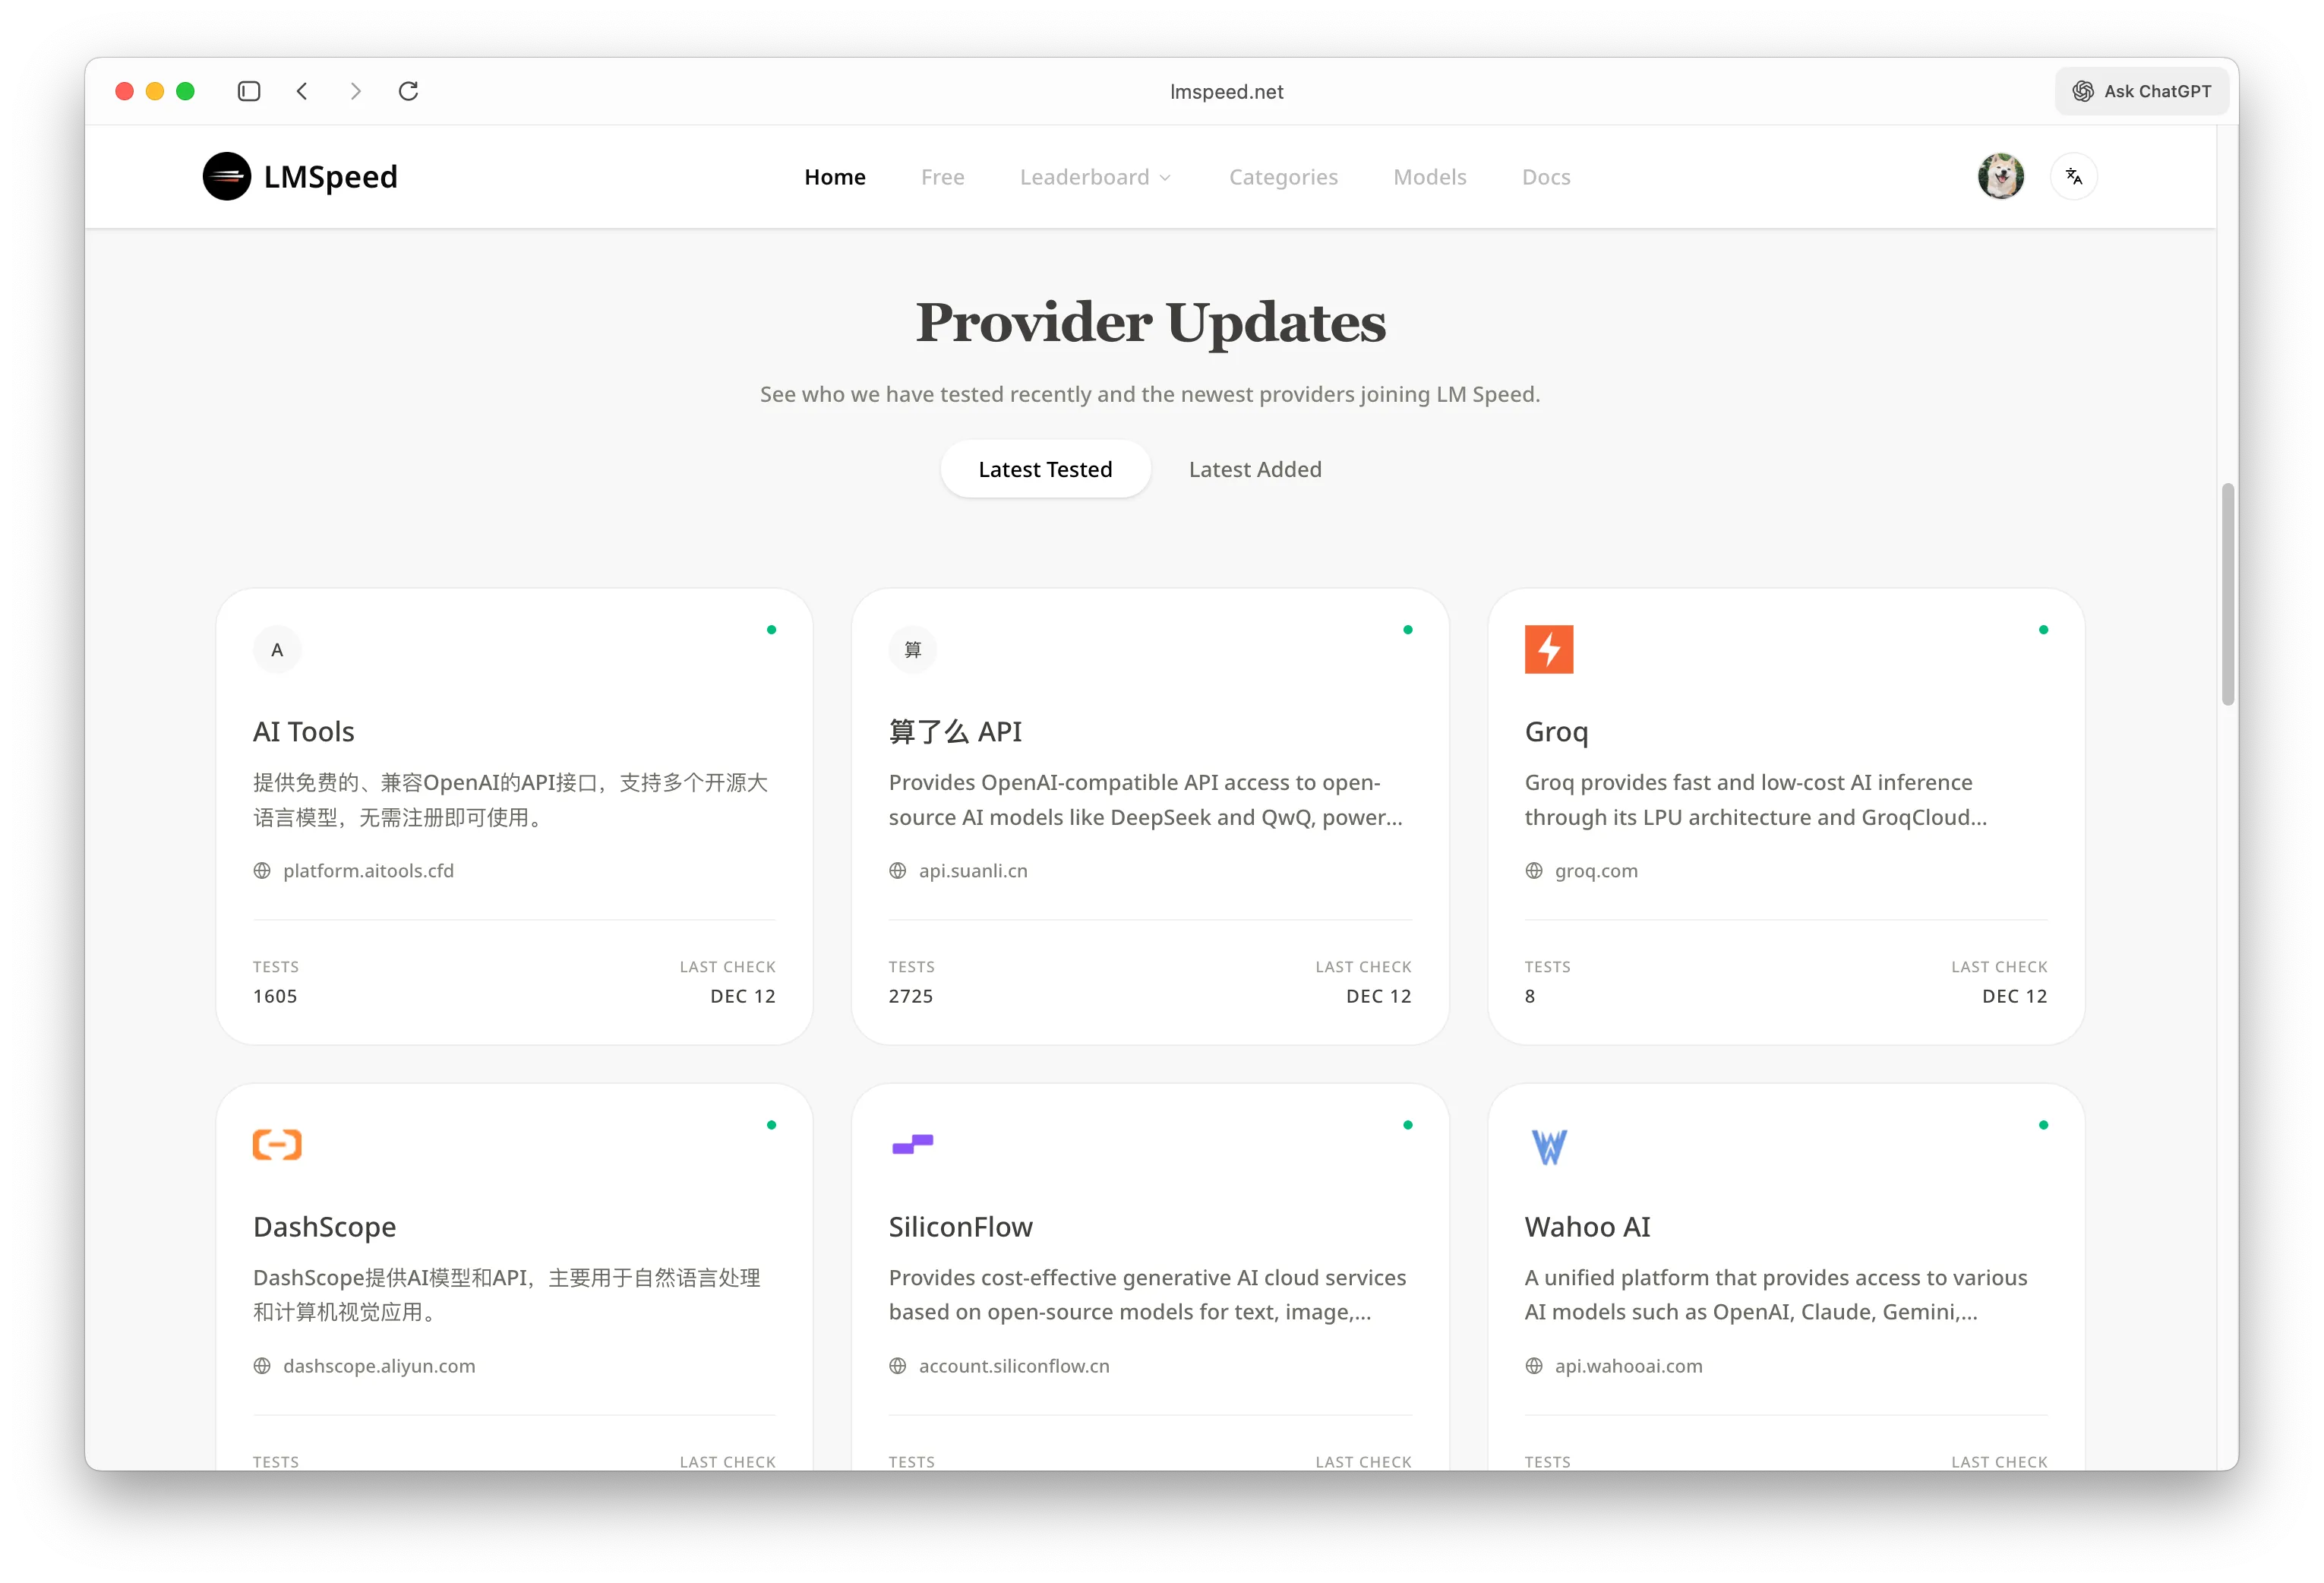
Task: Open the platform.aitools.cfd link
Action: 367,870
